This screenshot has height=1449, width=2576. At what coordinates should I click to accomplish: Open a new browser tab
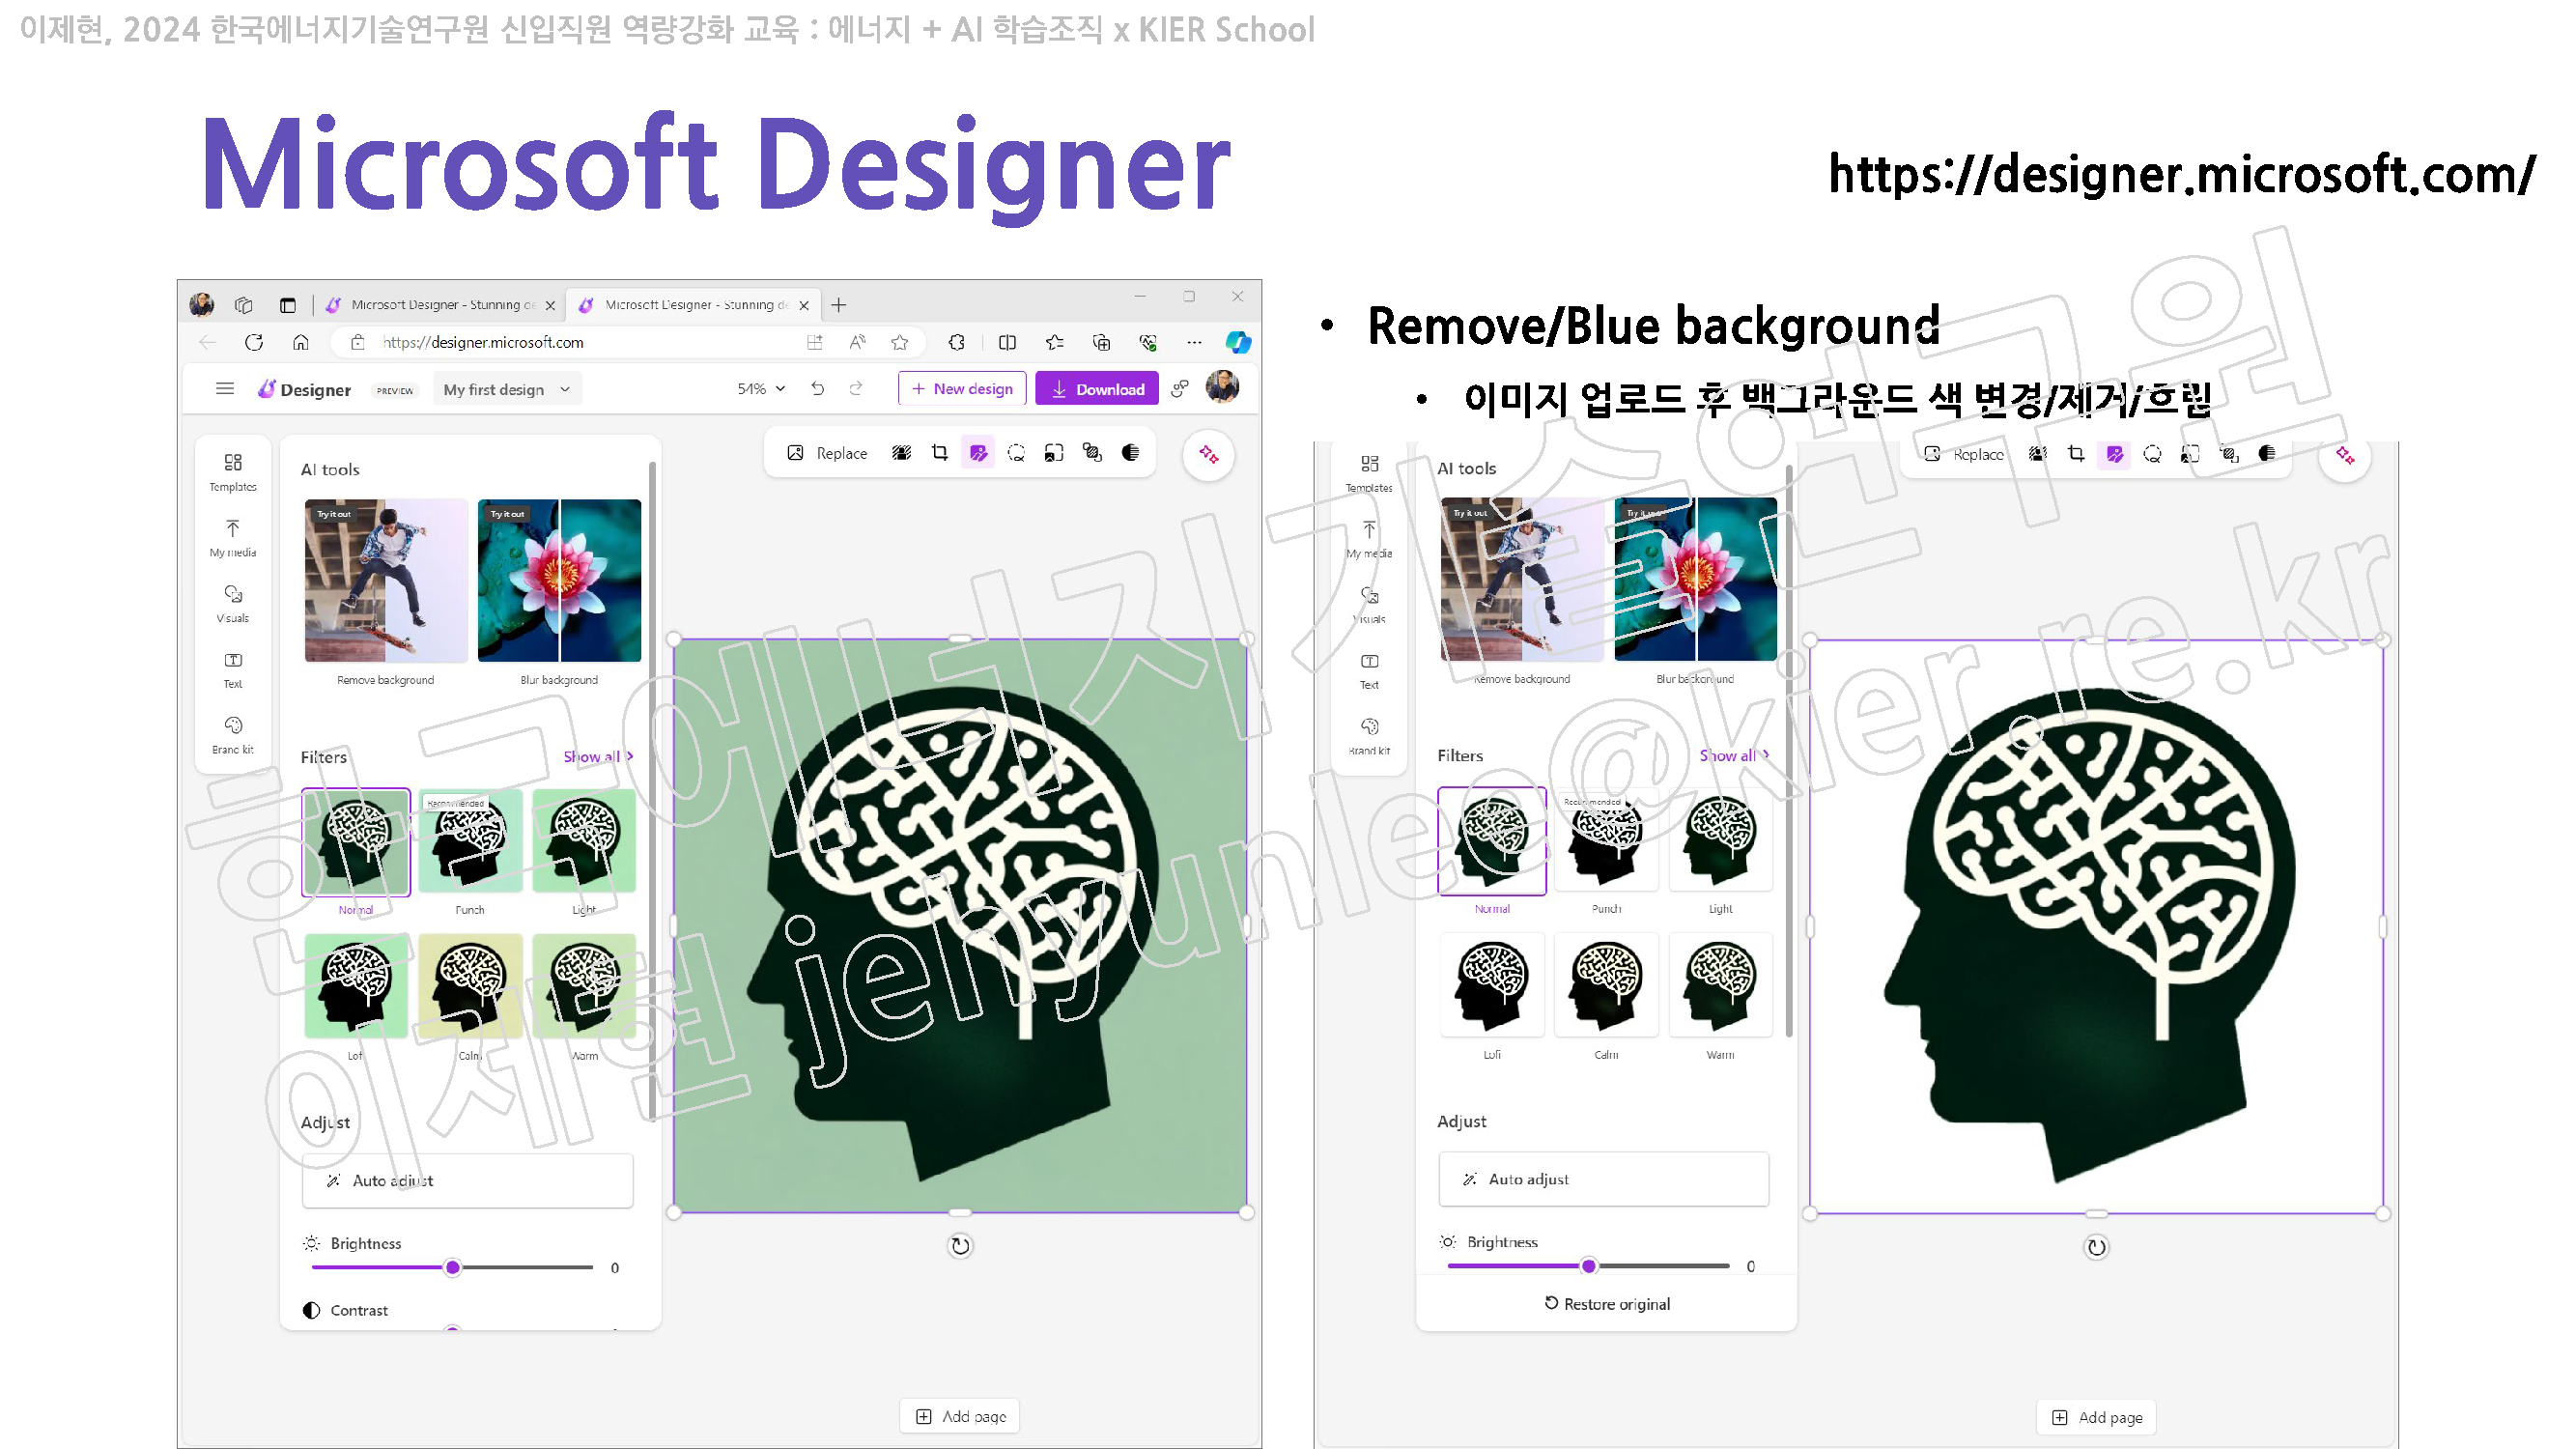839,304
